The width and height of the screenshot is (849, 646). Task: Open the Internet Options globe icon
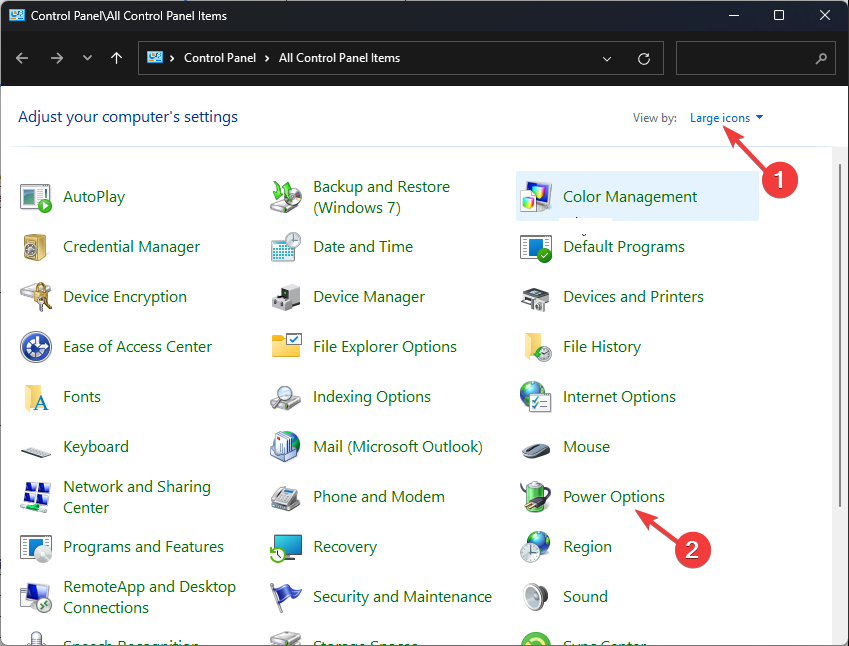tap(536, 397)
